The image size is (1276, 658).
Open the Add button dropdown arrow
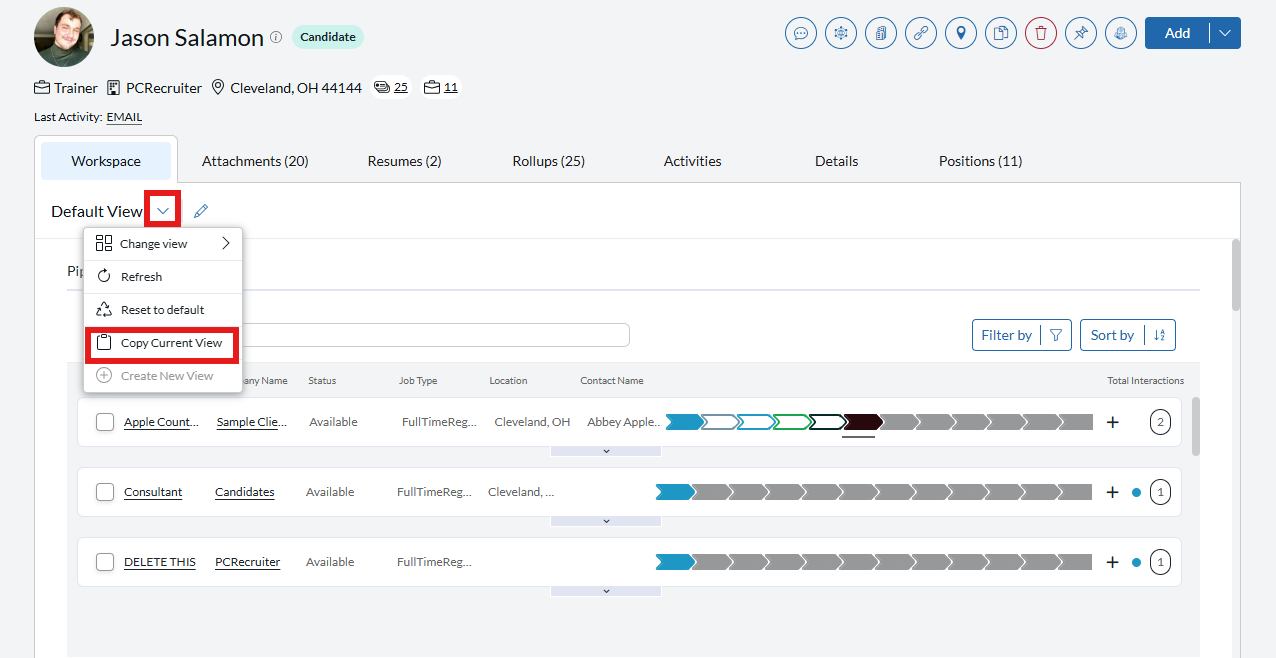click(x=1225, y=33)
